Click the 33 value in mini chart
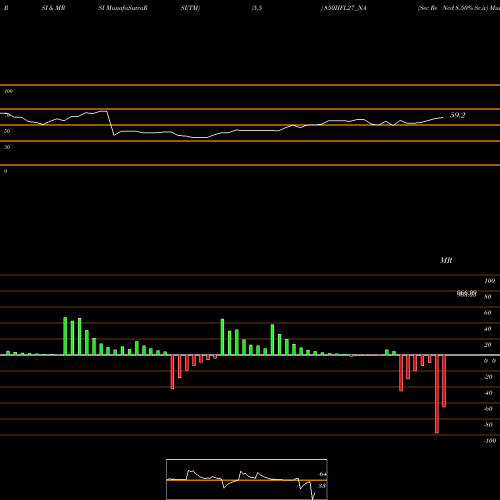 point(322,486)
